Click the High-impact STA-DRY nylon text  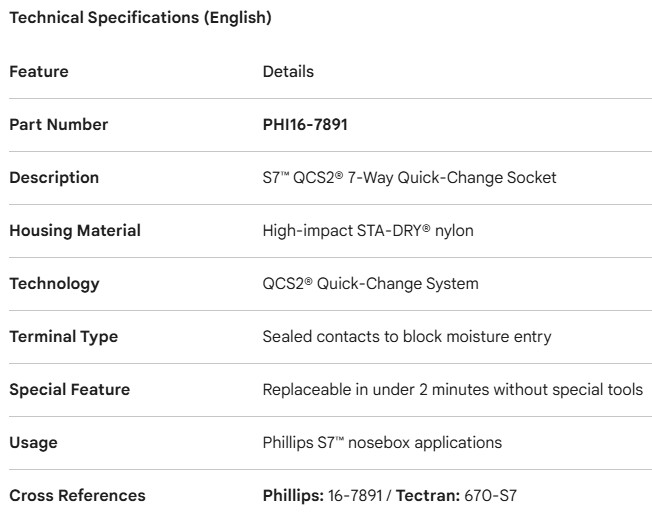pos(368,231)
